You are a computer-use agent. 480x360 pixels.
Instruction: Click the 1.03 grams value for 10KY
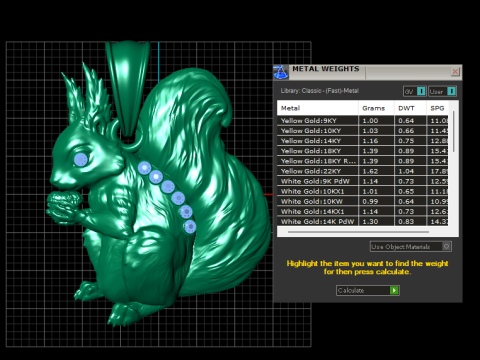[x=370, y=131]
